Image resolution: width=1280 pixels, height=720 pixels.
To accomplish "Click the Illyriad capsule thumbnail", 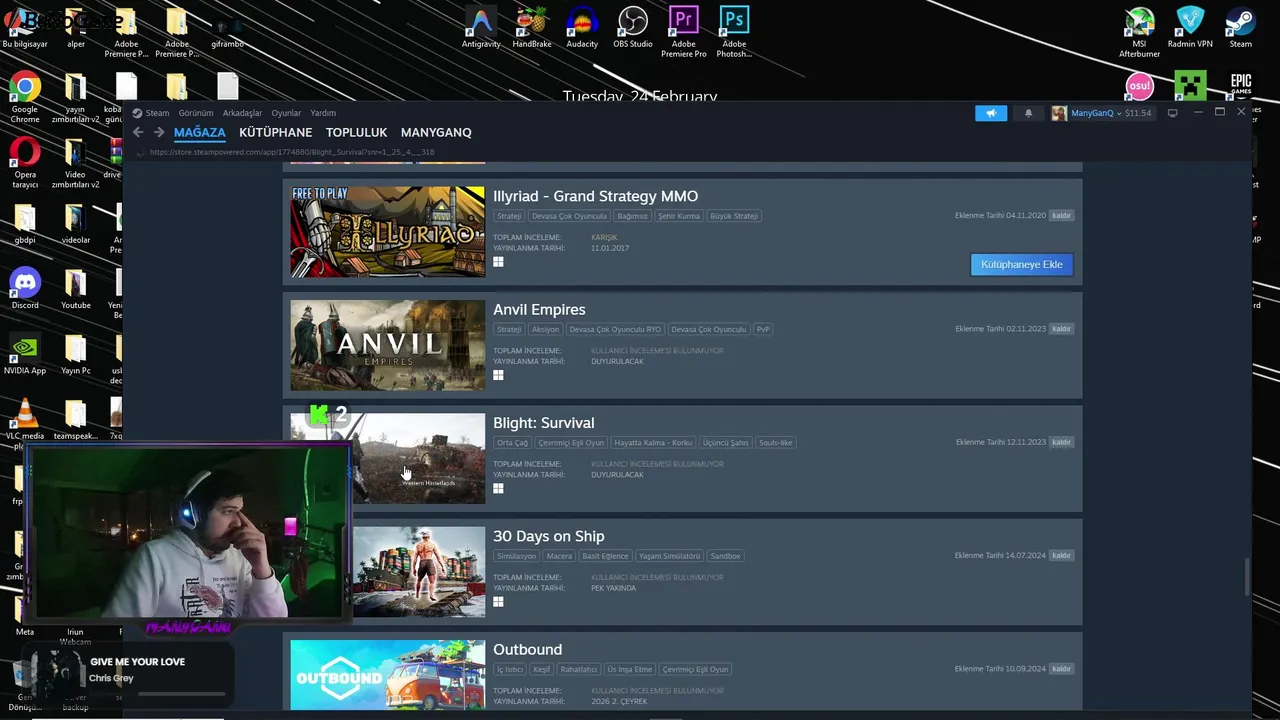I will click(387, 232).
